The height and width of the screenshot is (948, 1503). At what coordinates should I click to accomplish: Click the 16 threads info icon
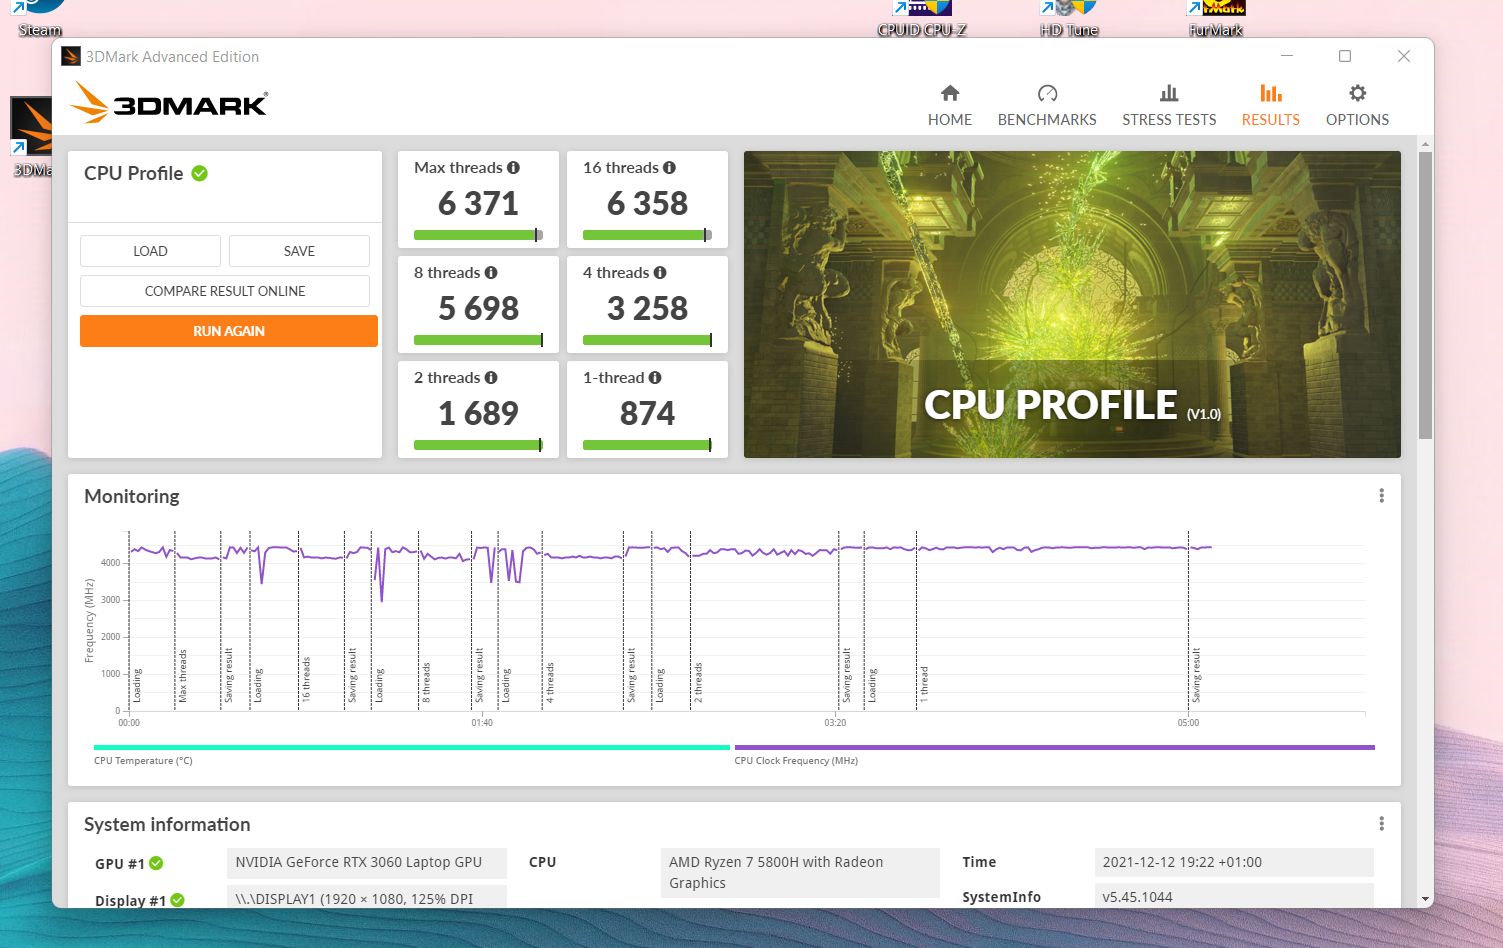(x=669, y=168)
